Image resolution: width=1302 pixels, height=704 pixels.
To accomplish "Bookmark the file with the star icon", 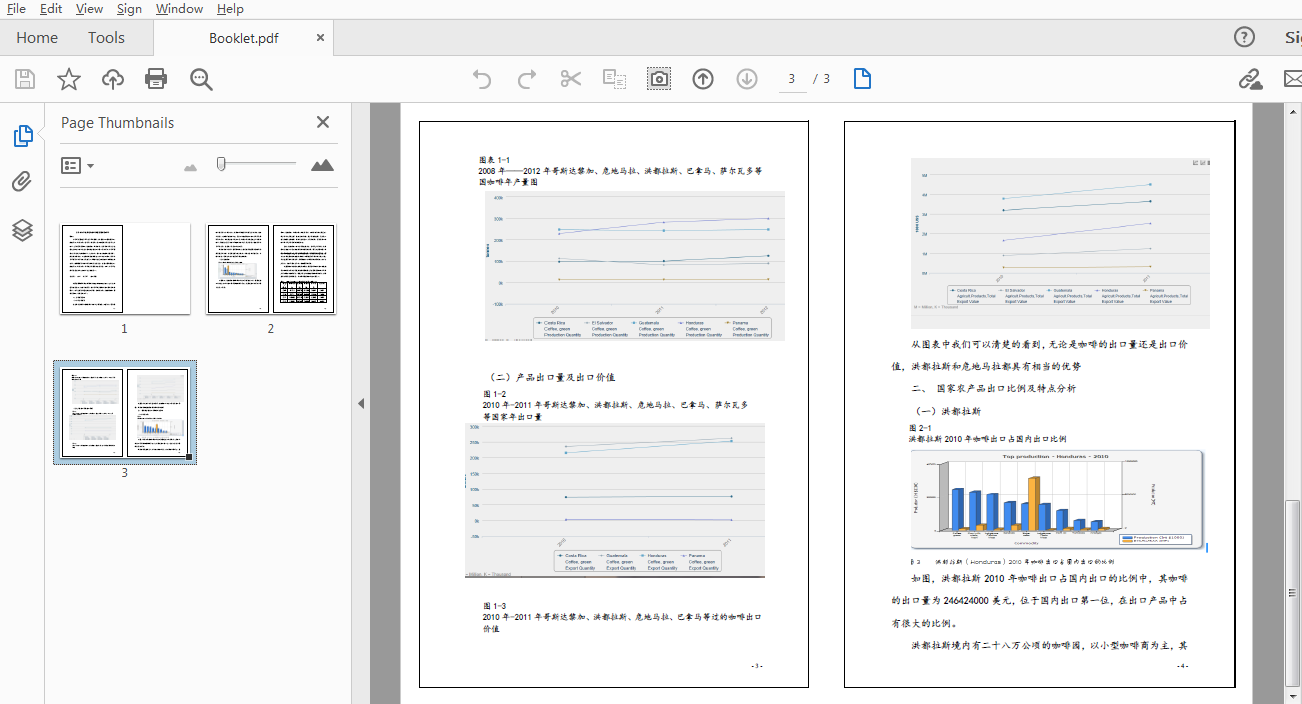I will click(x=69, y=79).
